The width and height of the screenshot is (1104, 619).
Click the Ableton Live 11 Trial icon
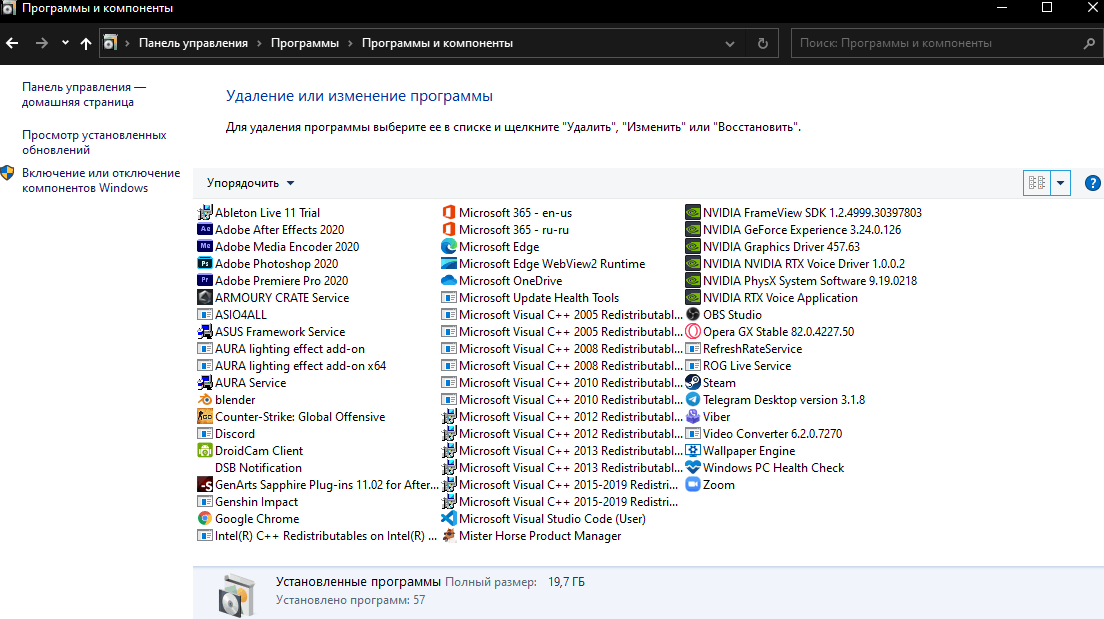tap(204, 213)
